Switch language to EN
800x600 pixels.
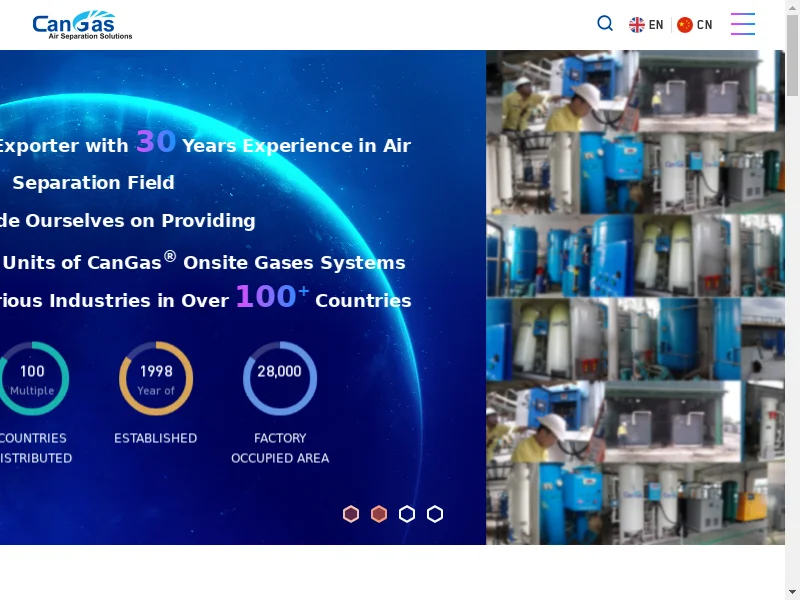[656, 24]
